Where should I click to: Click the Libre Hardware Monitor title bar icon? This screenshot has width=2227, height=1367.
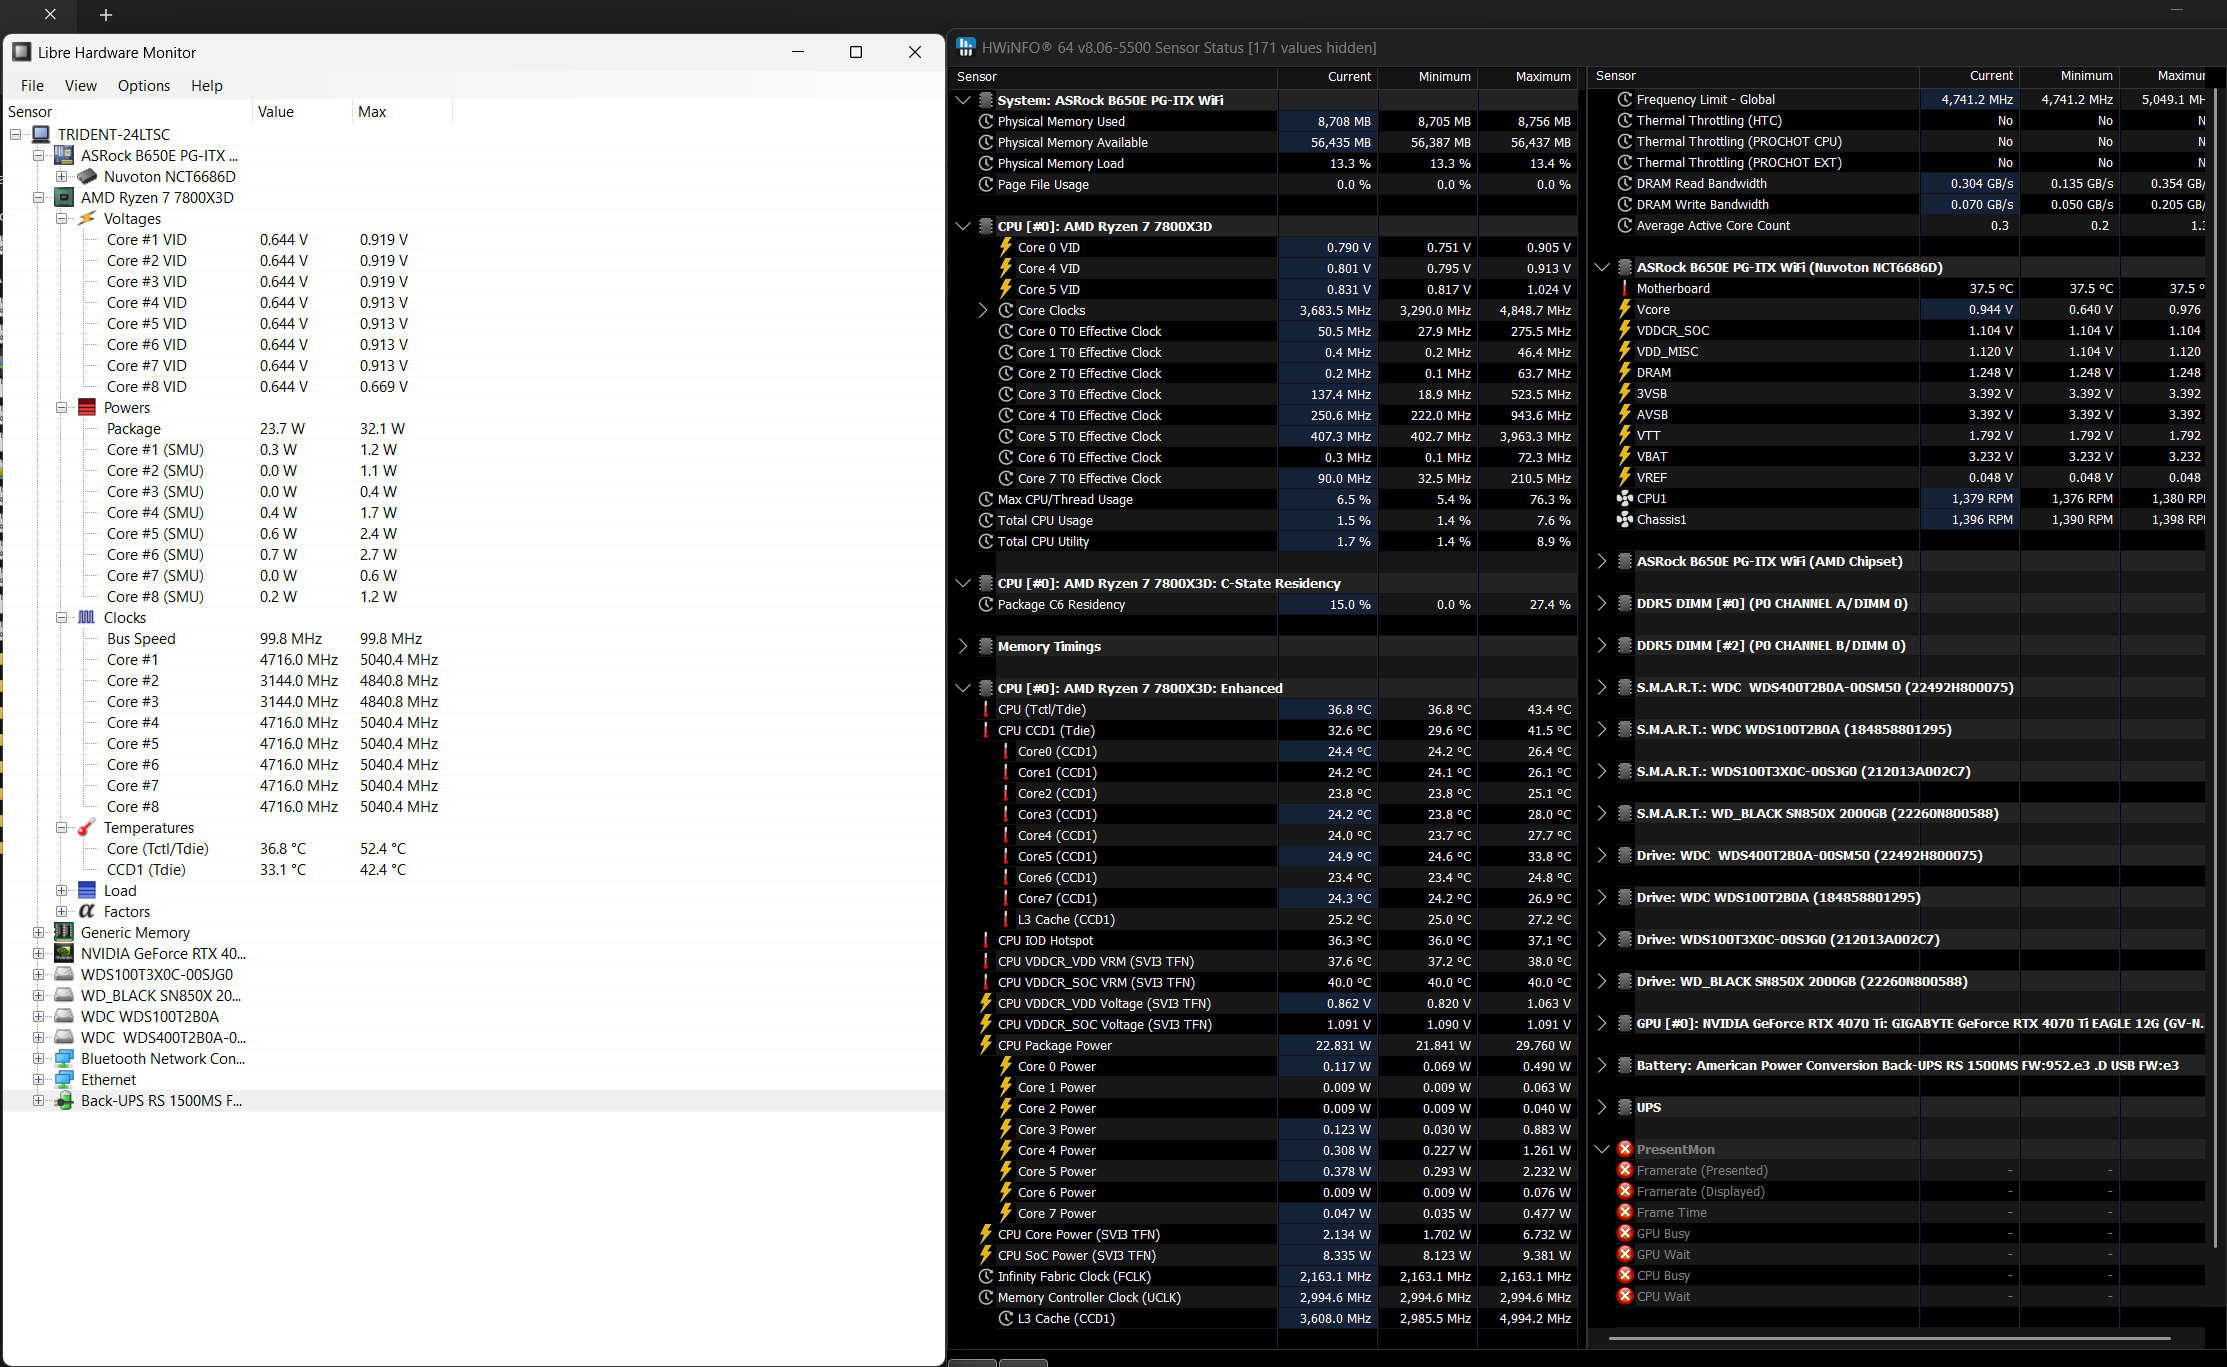pyautogui.click(x=22, y=52)
